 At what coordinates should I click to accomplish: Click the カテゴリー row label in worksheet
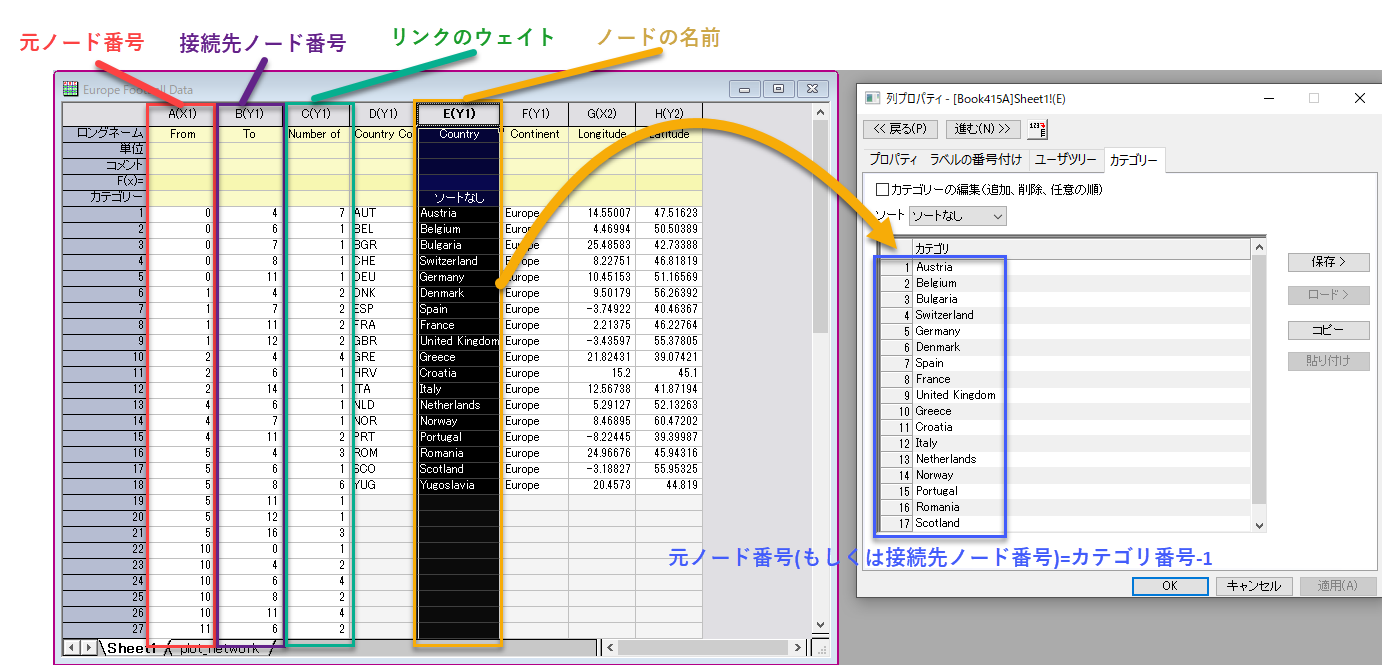pyautogui.click(x=105, y=197)
